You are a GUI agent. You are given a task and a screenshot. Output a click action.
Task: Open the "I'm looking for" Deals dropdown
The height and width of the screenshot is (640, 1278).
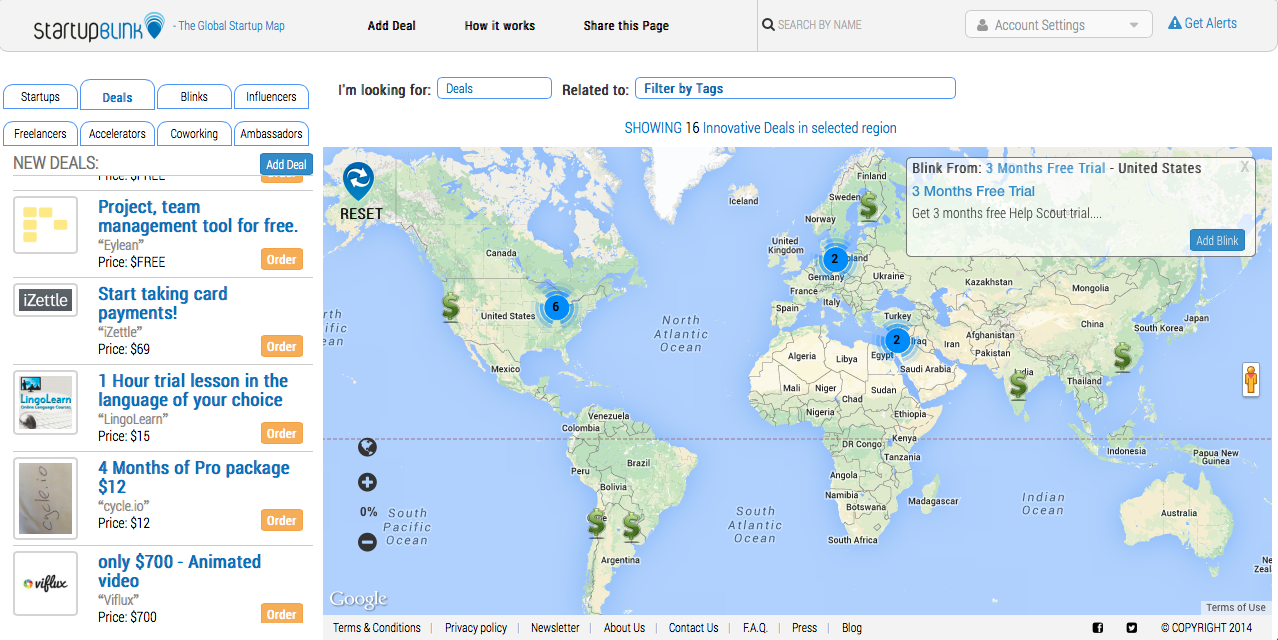(x=494, y=89)
